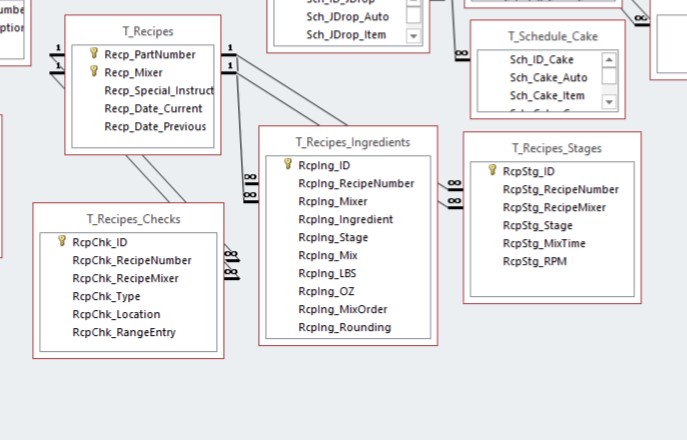
Task: Select the Recp_Date_Previous field
Action: (x=155, y=127)
